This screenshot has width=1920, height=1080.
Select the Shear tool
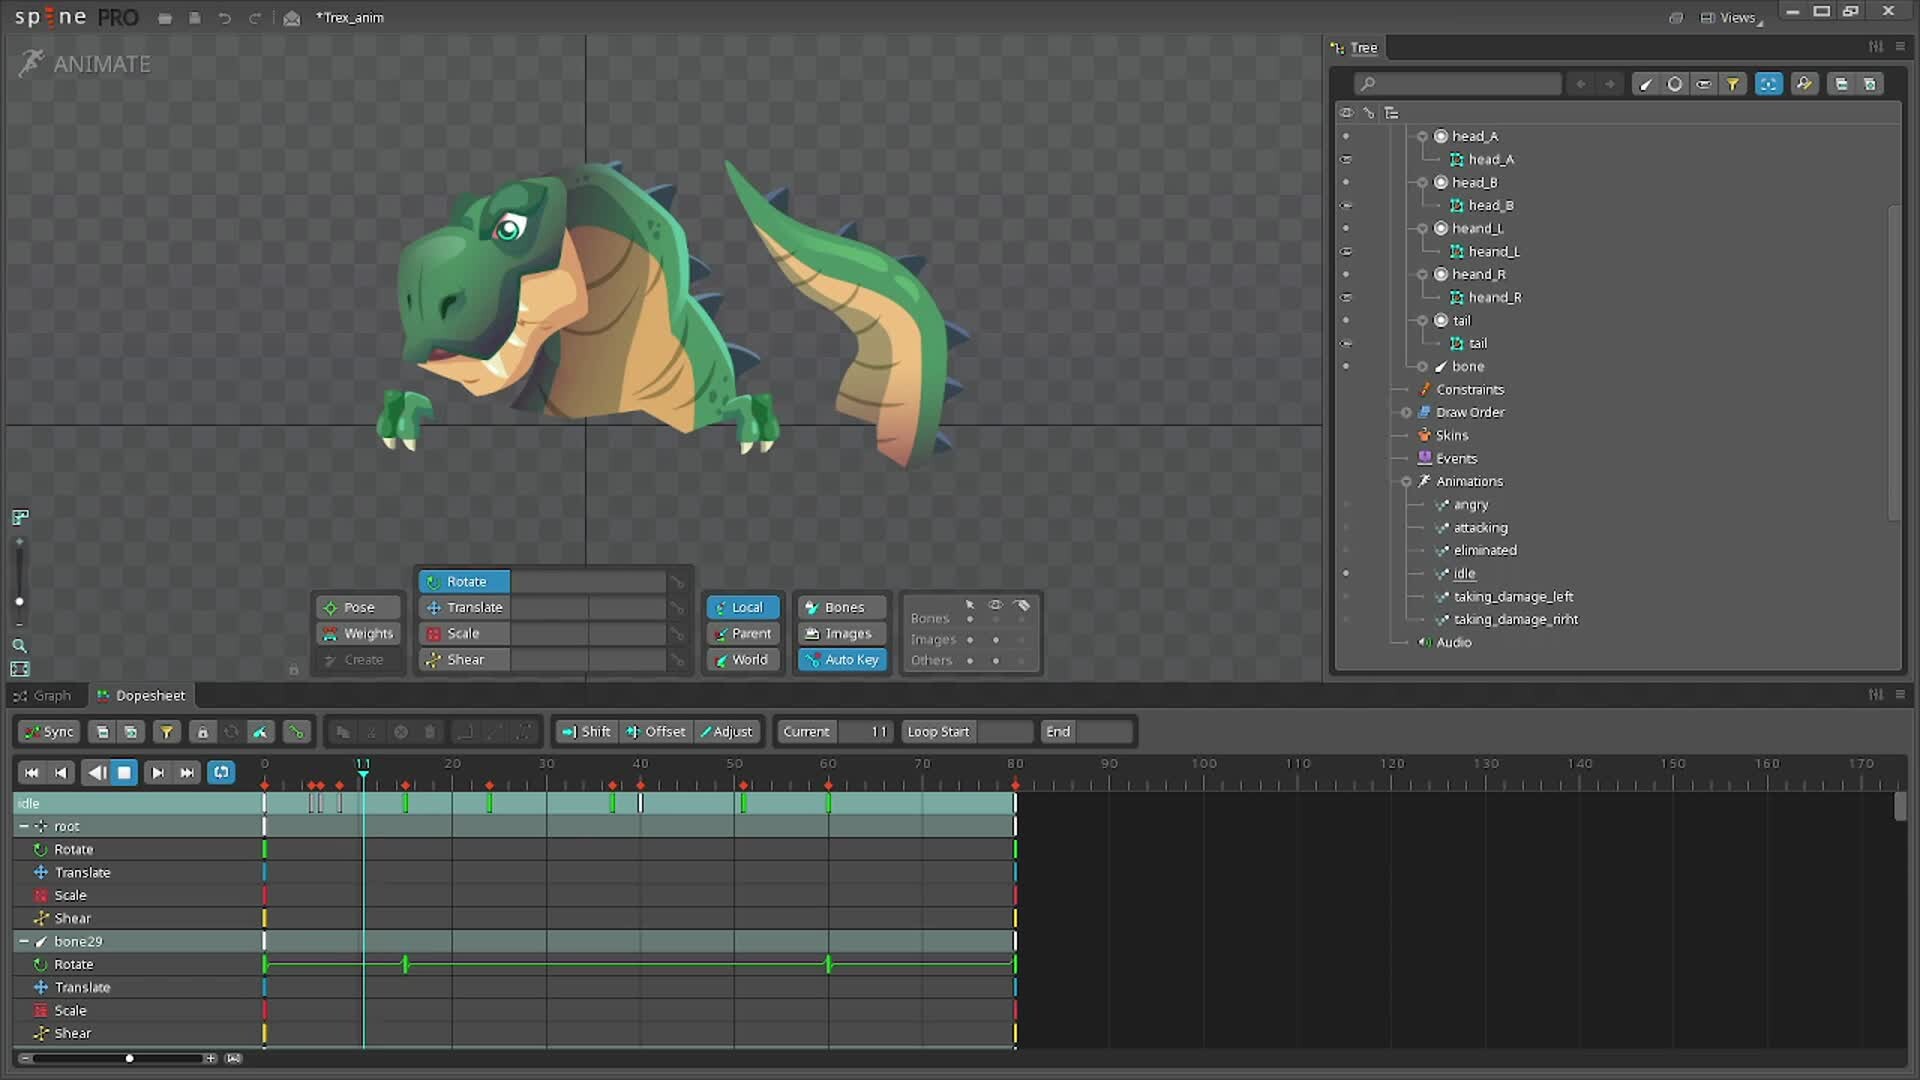point(462,659)
